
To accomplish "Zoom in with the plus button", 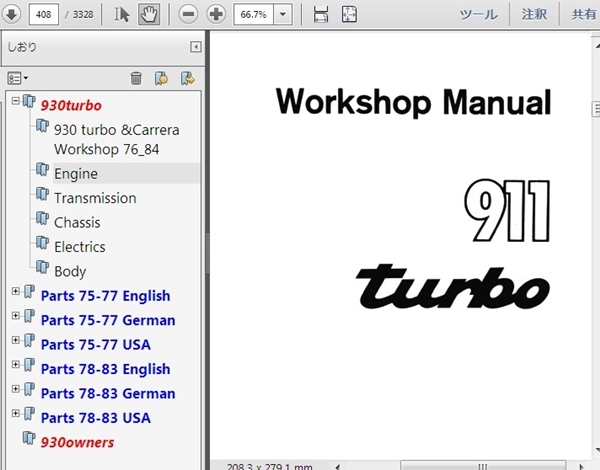I will point(216,15).
